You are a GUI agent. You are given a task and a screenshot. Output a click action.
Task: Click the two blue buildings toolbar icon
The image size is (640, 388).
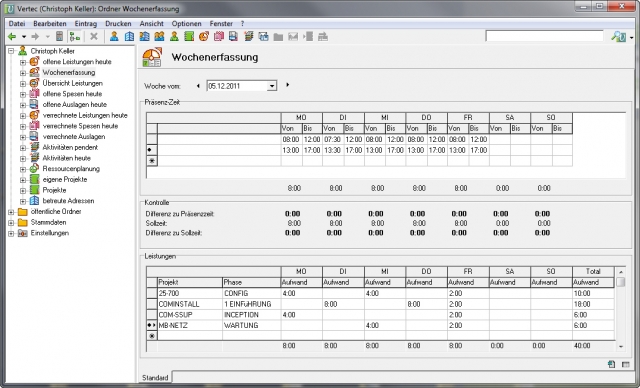(144, 37)
